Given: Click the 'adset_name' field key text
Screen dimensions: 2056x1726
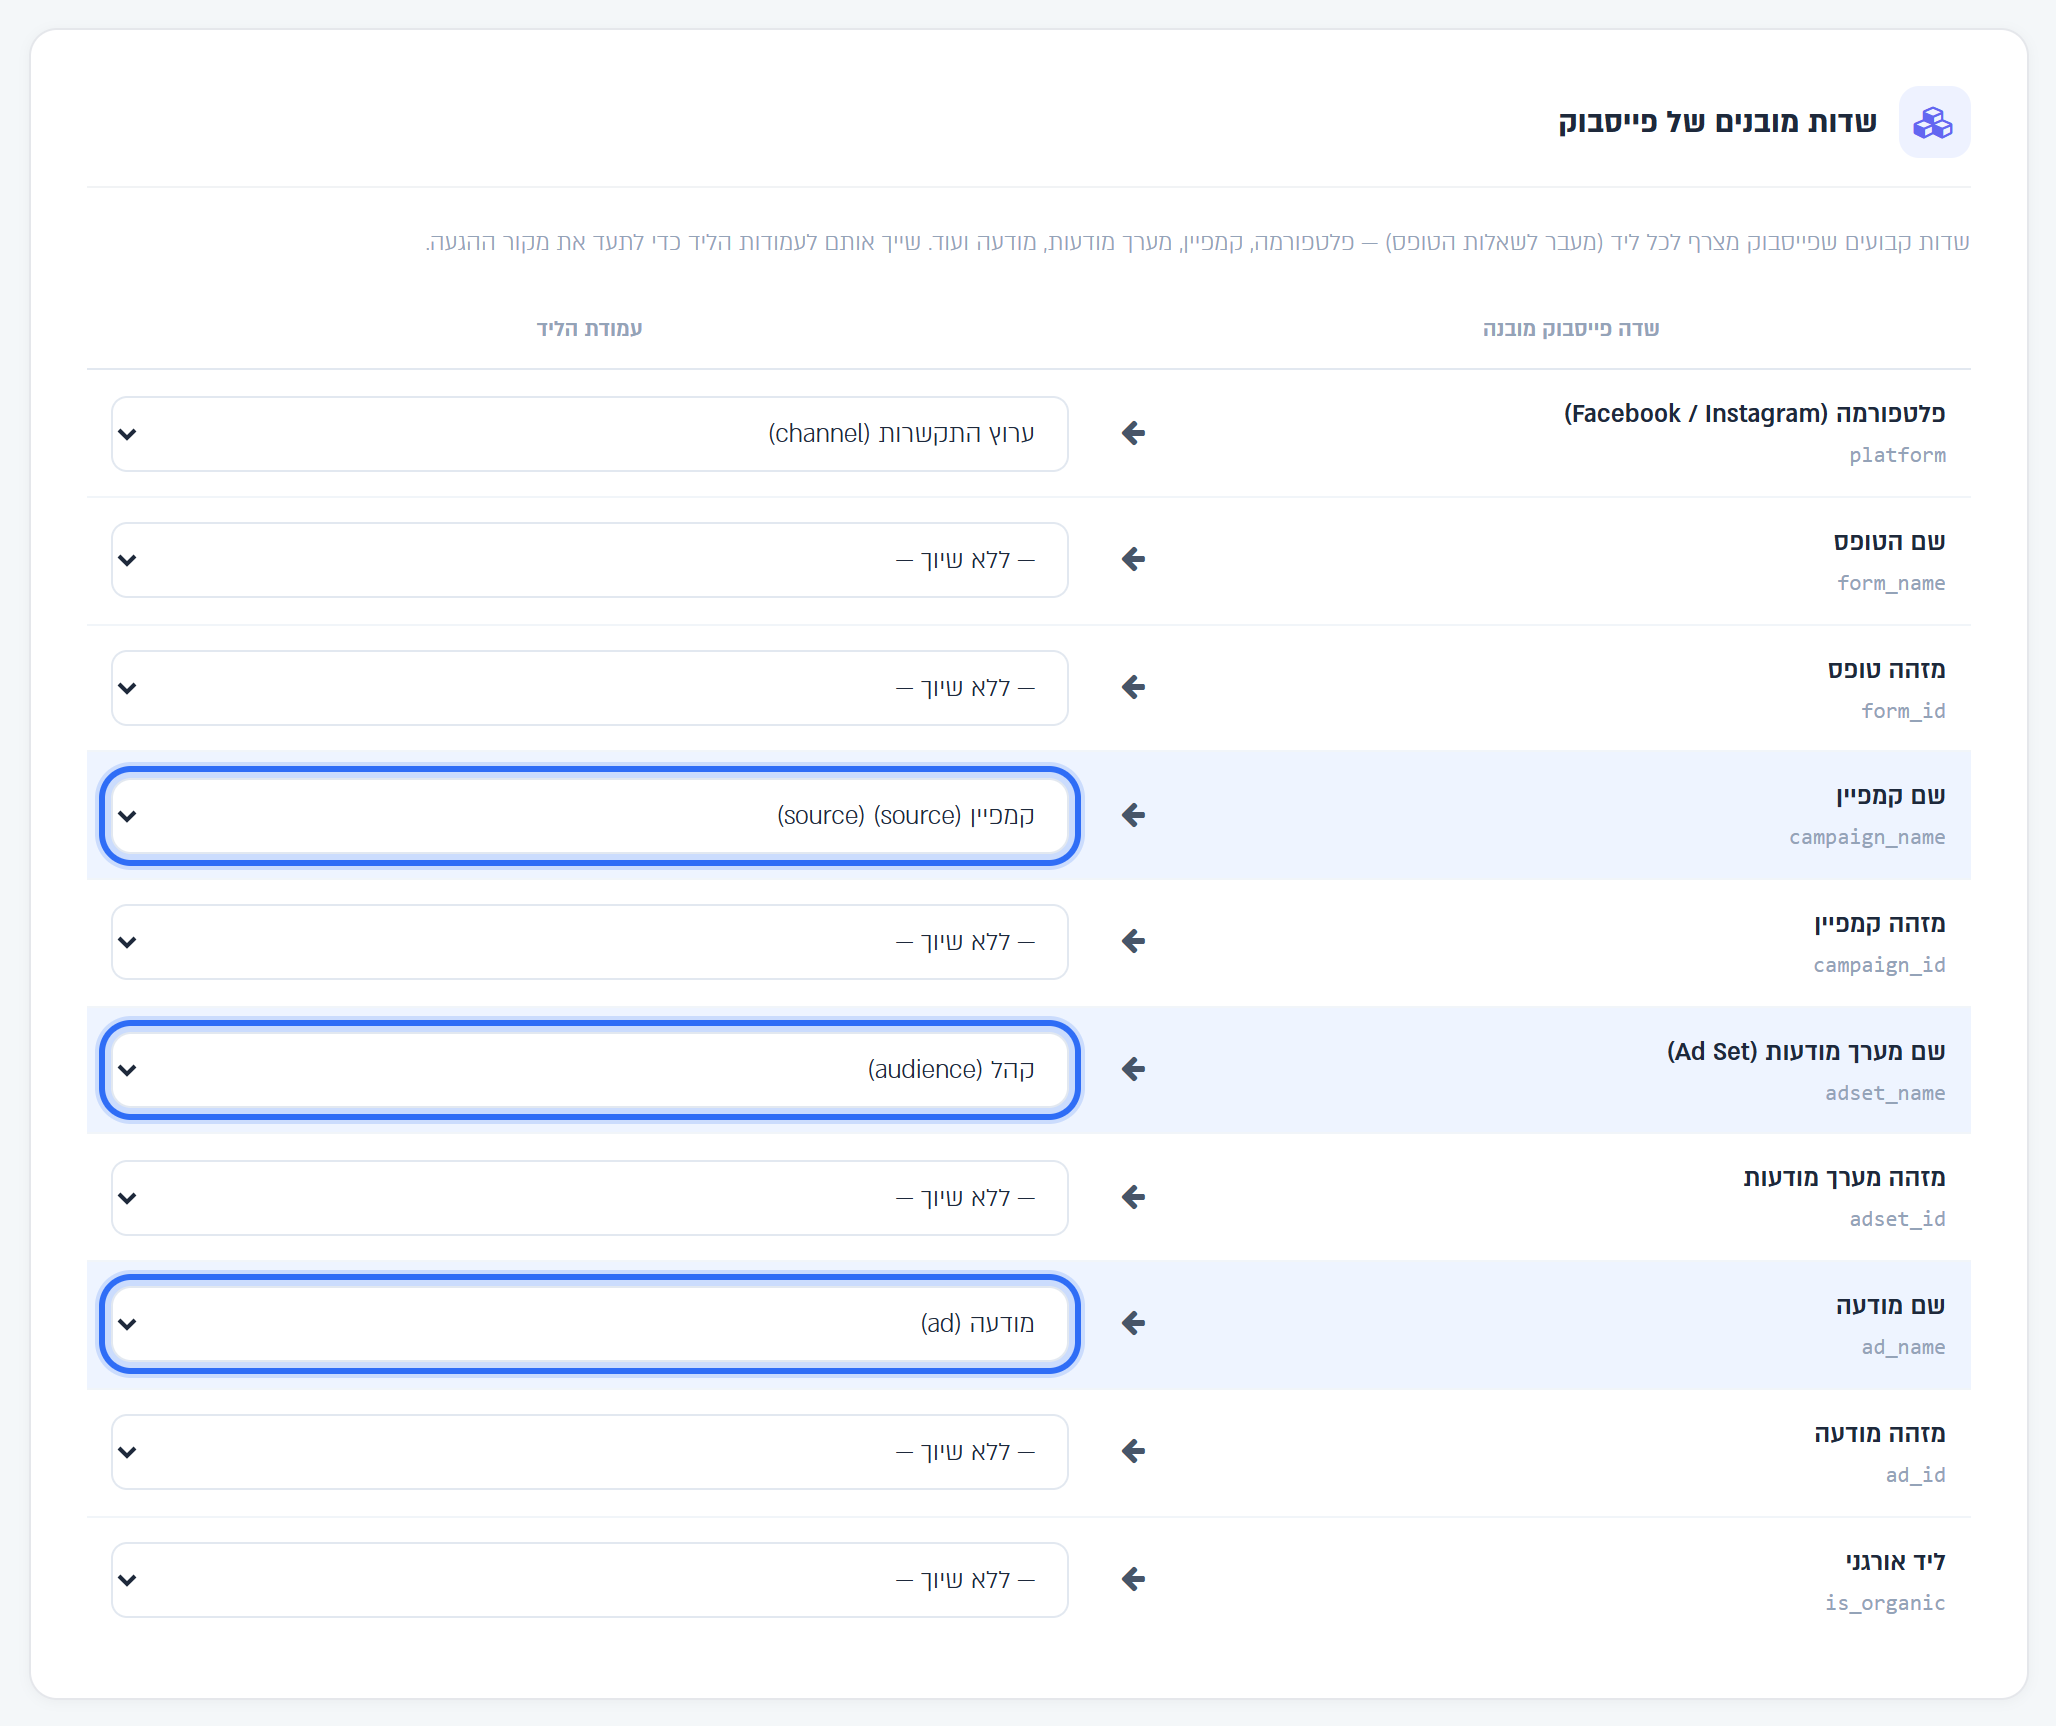Looking at the screenshot, I should point(1885,1093).
